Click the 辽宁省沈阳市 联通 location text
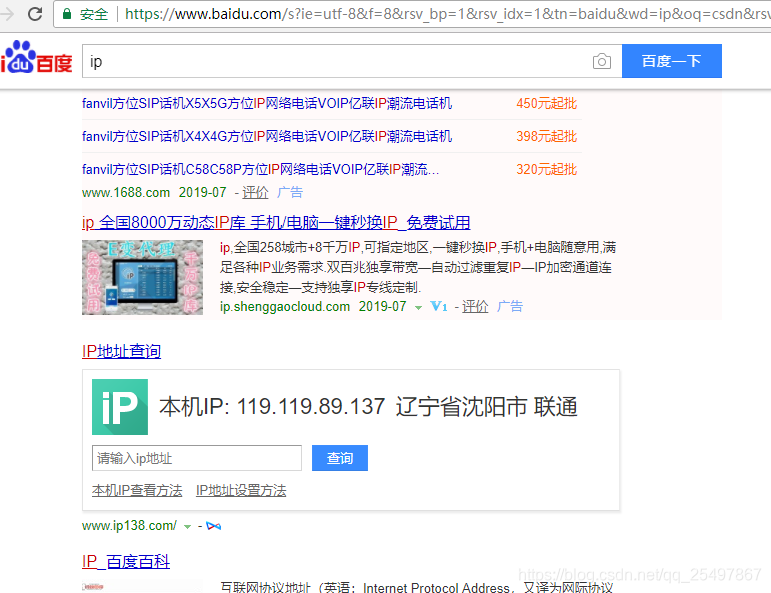 (x=487, y=407)
